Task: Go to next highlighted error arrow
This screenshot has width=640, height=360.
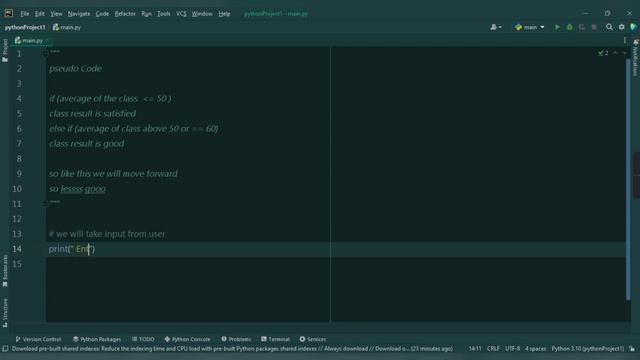Action: pos(624,53)
